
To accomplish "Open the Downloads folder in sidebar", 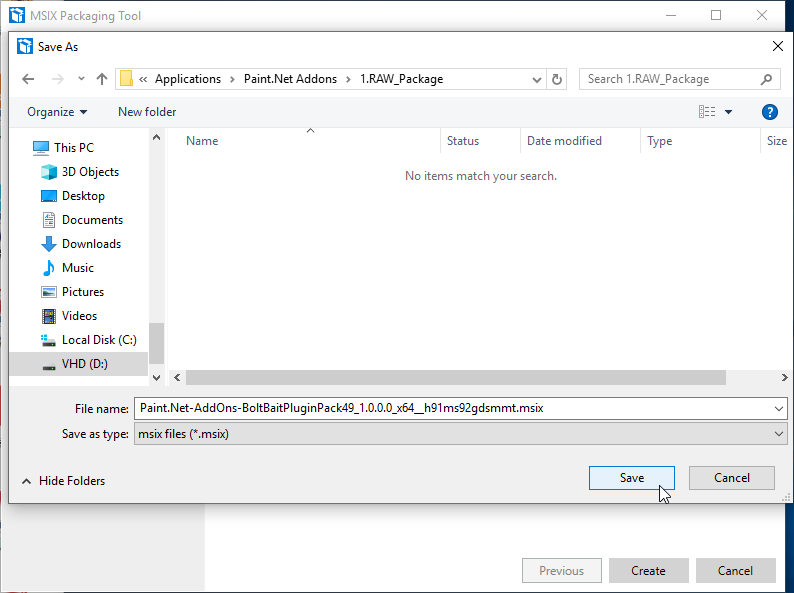I will click(91, 244).
